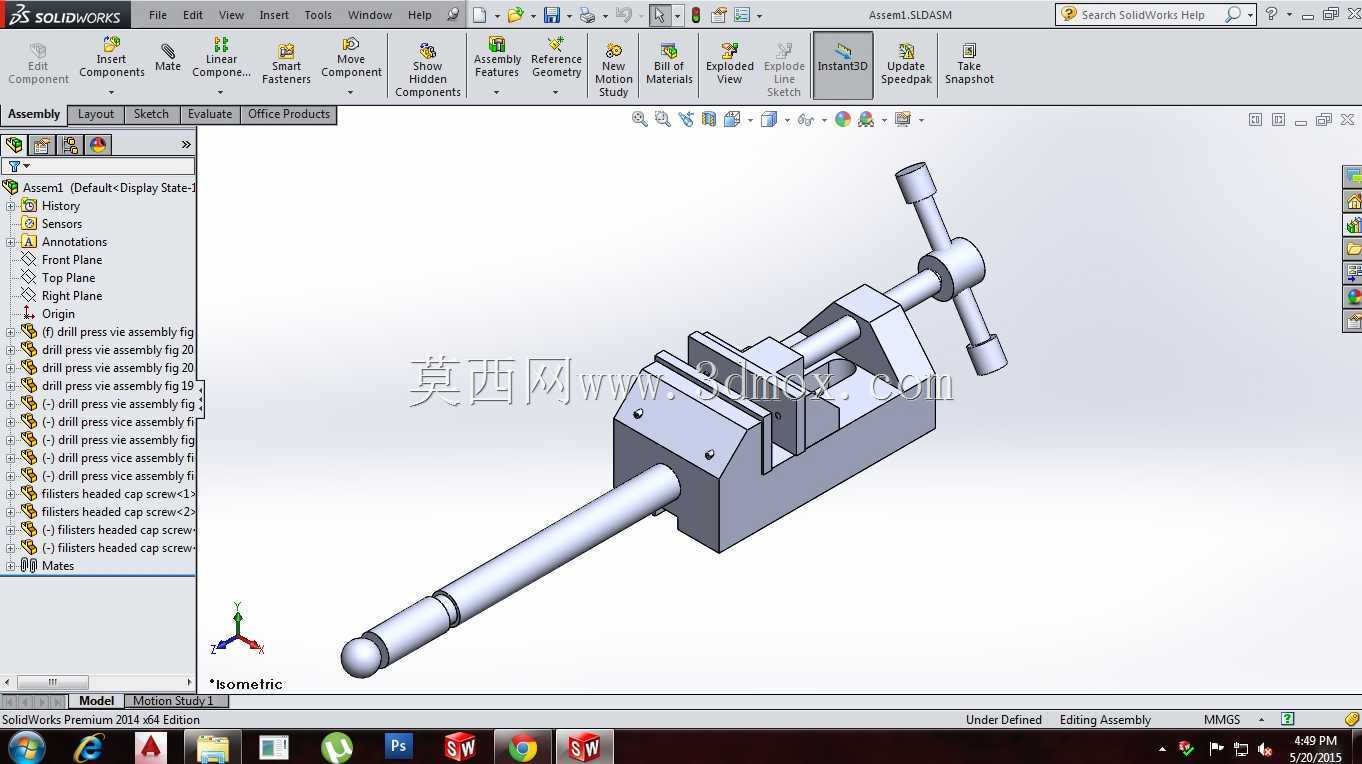Select filisters headed cap screw<2> component
The height and width of the screenshot is (764, 1362).
point(118,512)
